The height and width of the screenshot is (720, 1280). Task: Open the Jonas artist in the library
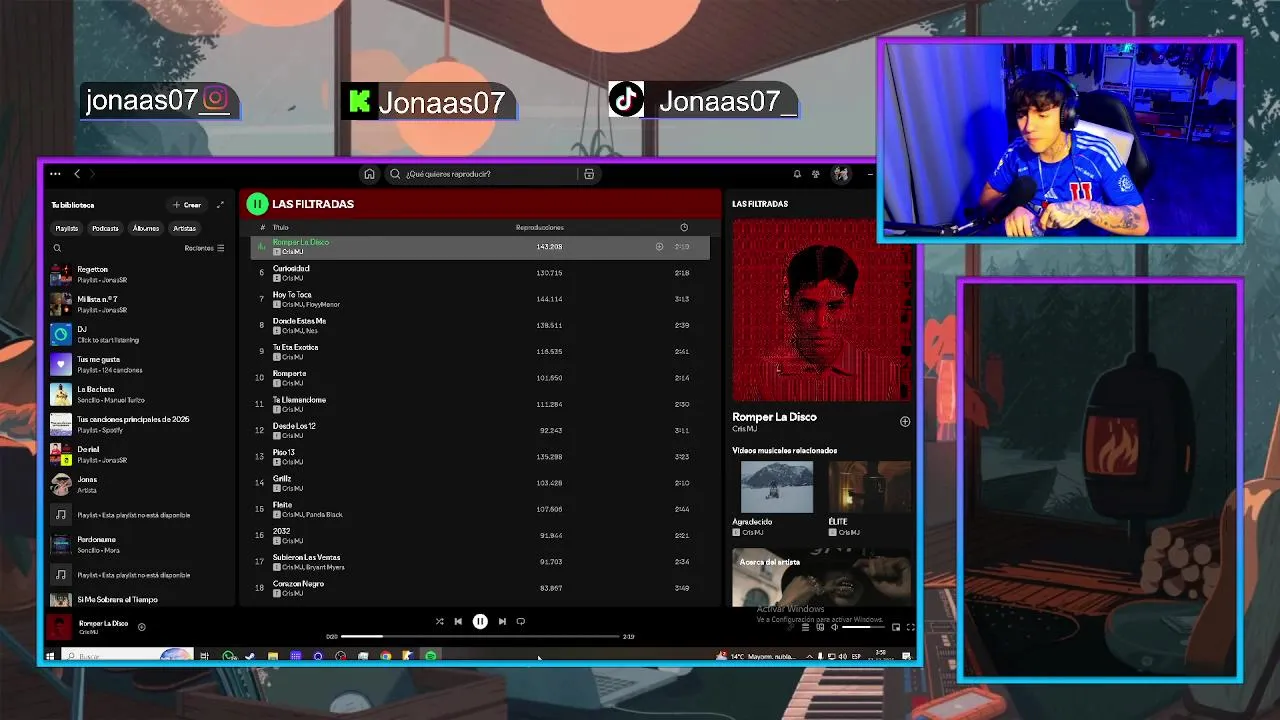point(140,484)
